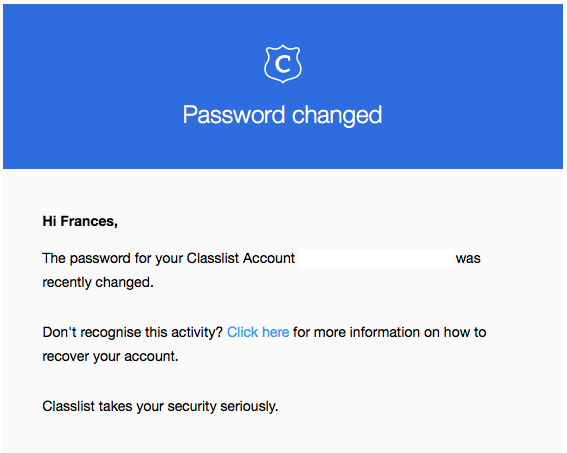Click the redacted email address box
The width and height of the screenshot is (567, 453).
click(376, 259)
